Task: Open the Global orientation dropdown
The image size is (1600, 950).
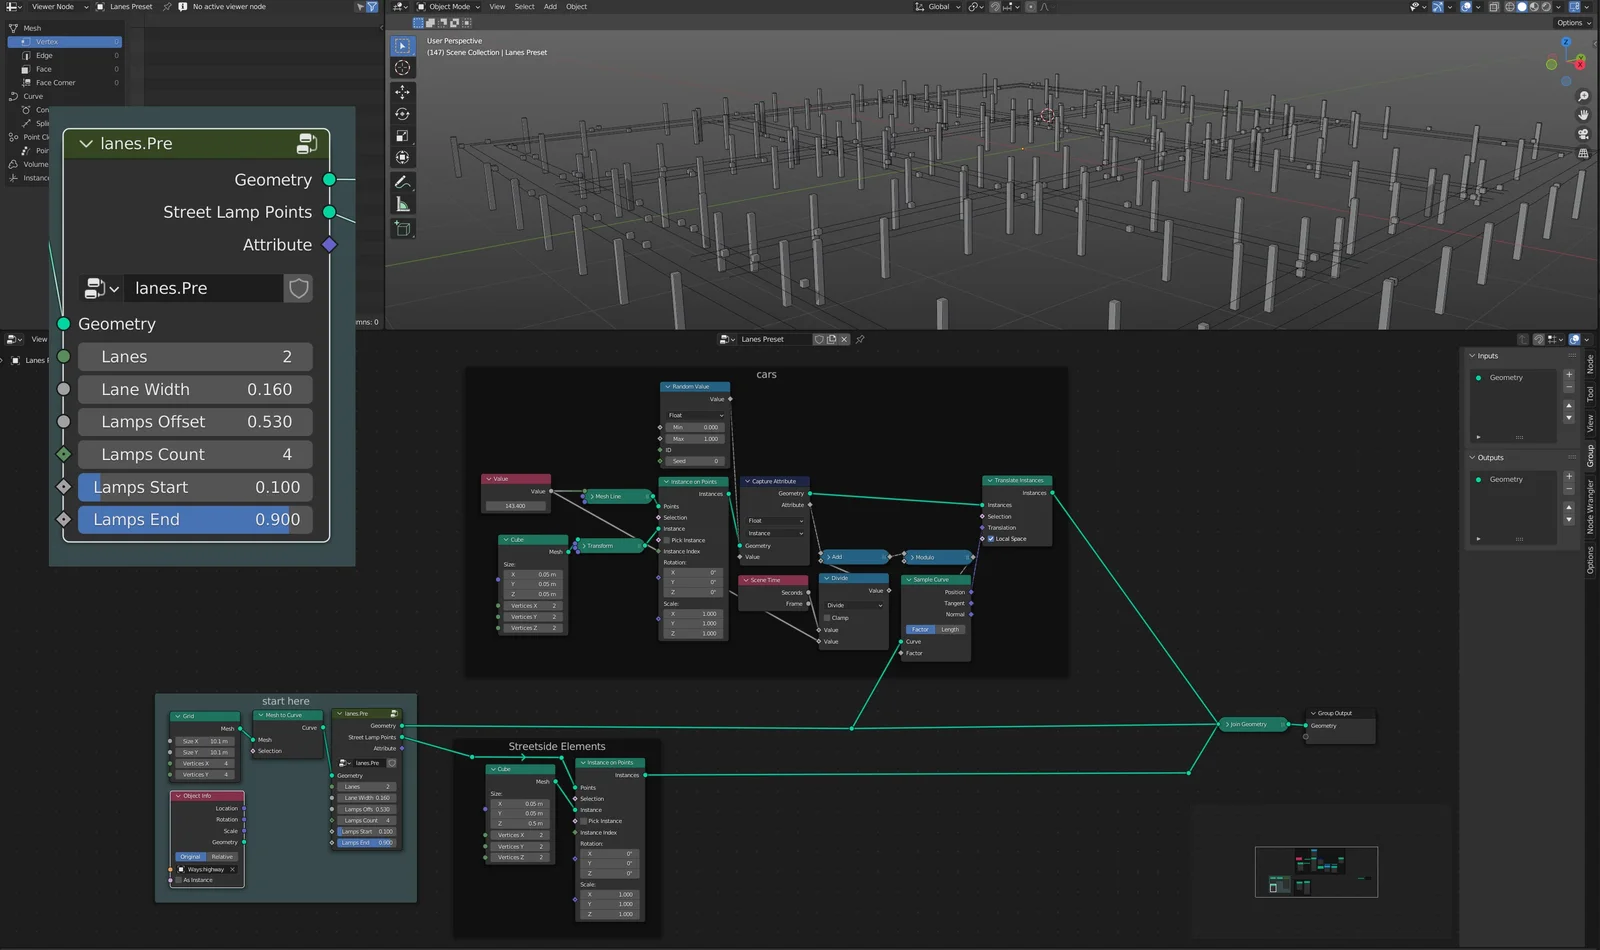Action: [x=938, y=7]
